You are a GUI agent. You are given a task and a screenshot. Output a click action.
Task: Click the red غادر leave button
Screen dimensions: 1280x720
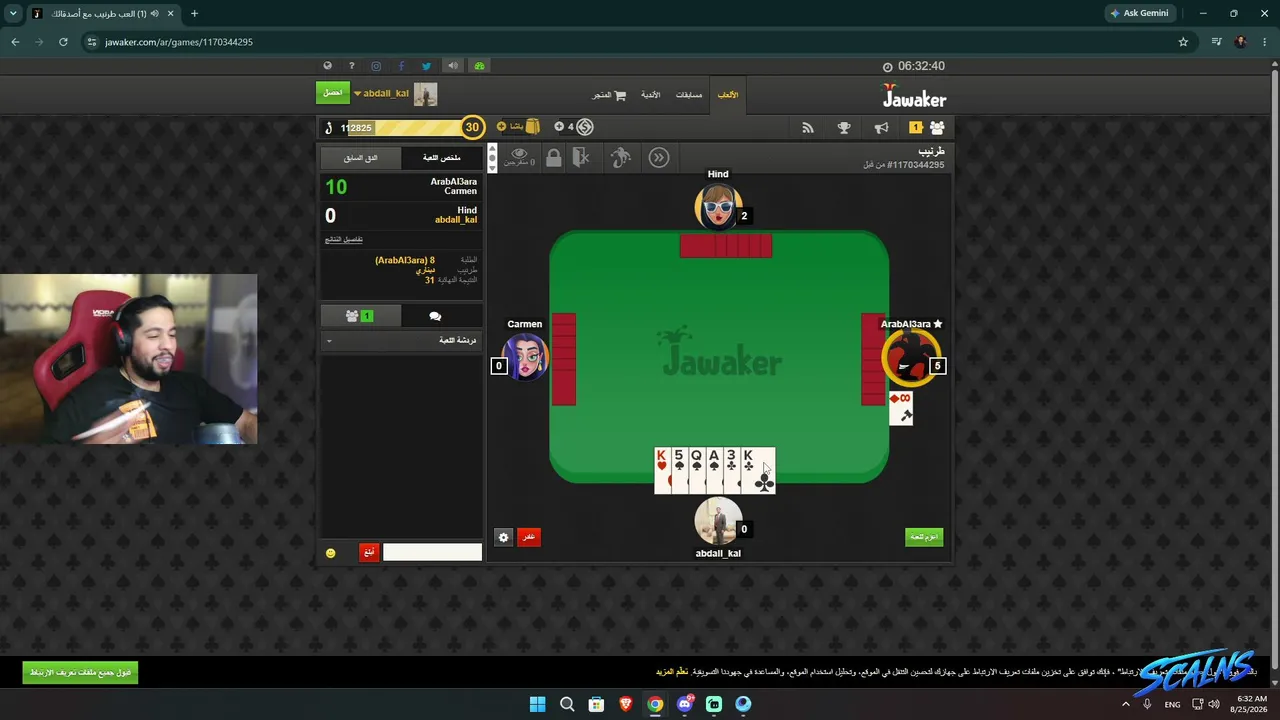pos(528,537)
